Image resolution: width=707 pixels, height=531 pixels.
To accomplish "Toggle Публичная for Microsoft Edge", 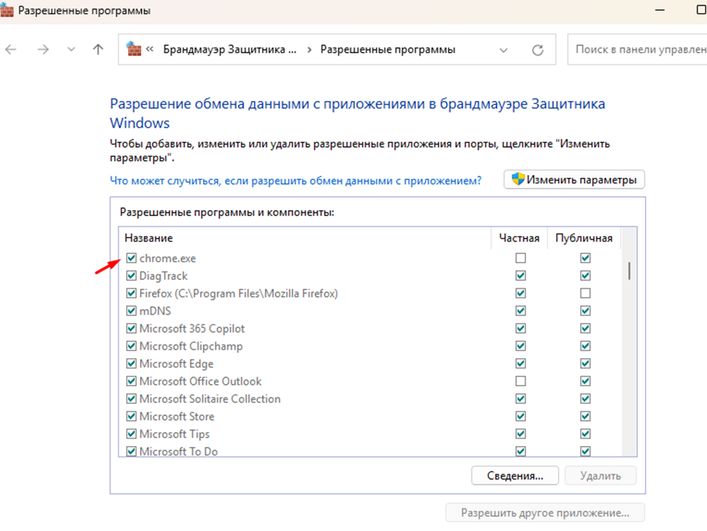I will click(585, 363).
